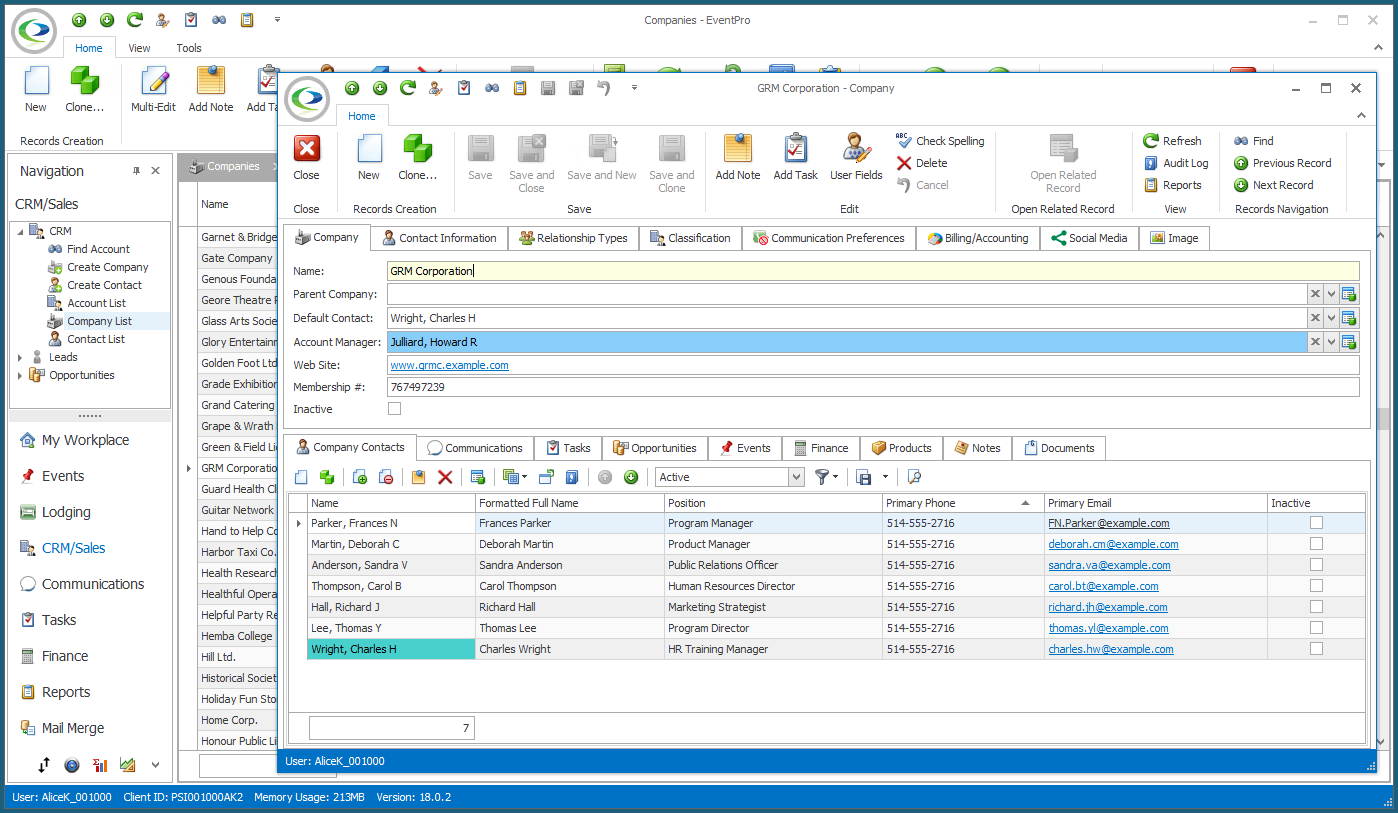This screenshot has height=813, width=1398.
Task: Open the Billing/Accounting tab
Action: (978, 238)
